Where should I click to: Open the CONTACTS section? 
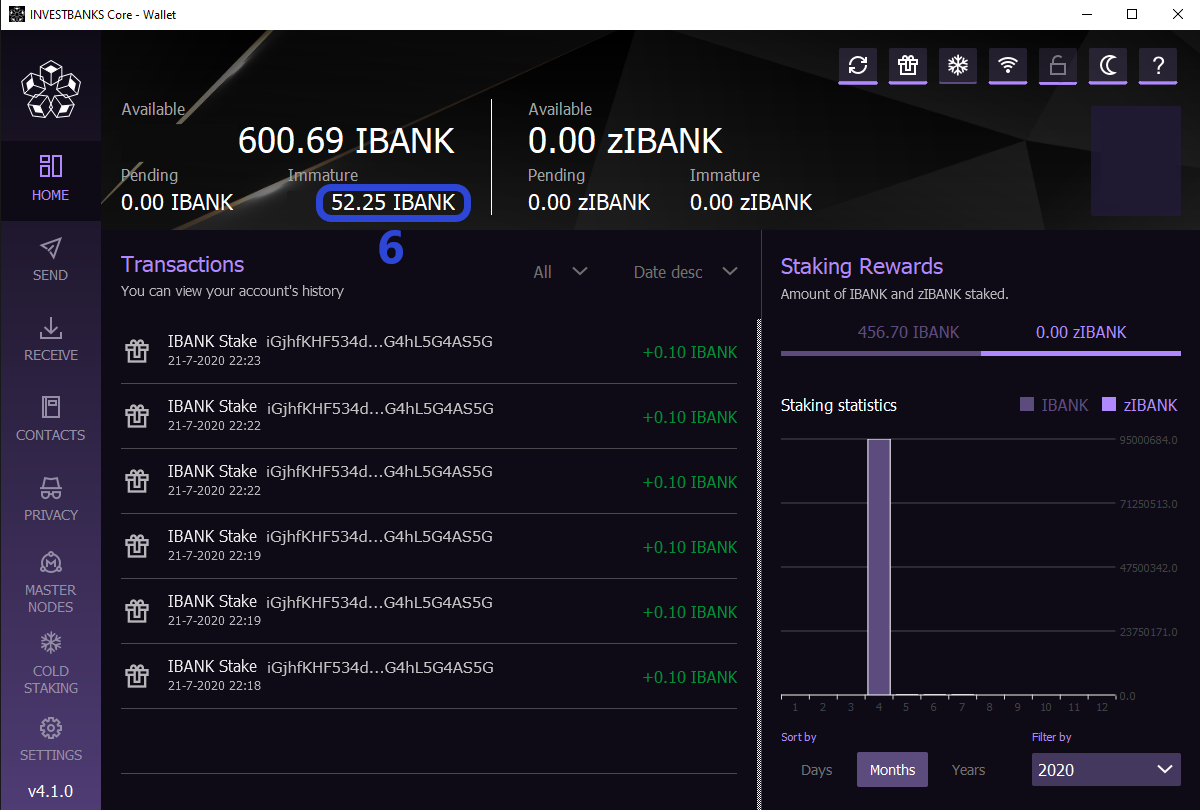pos(51,420)
